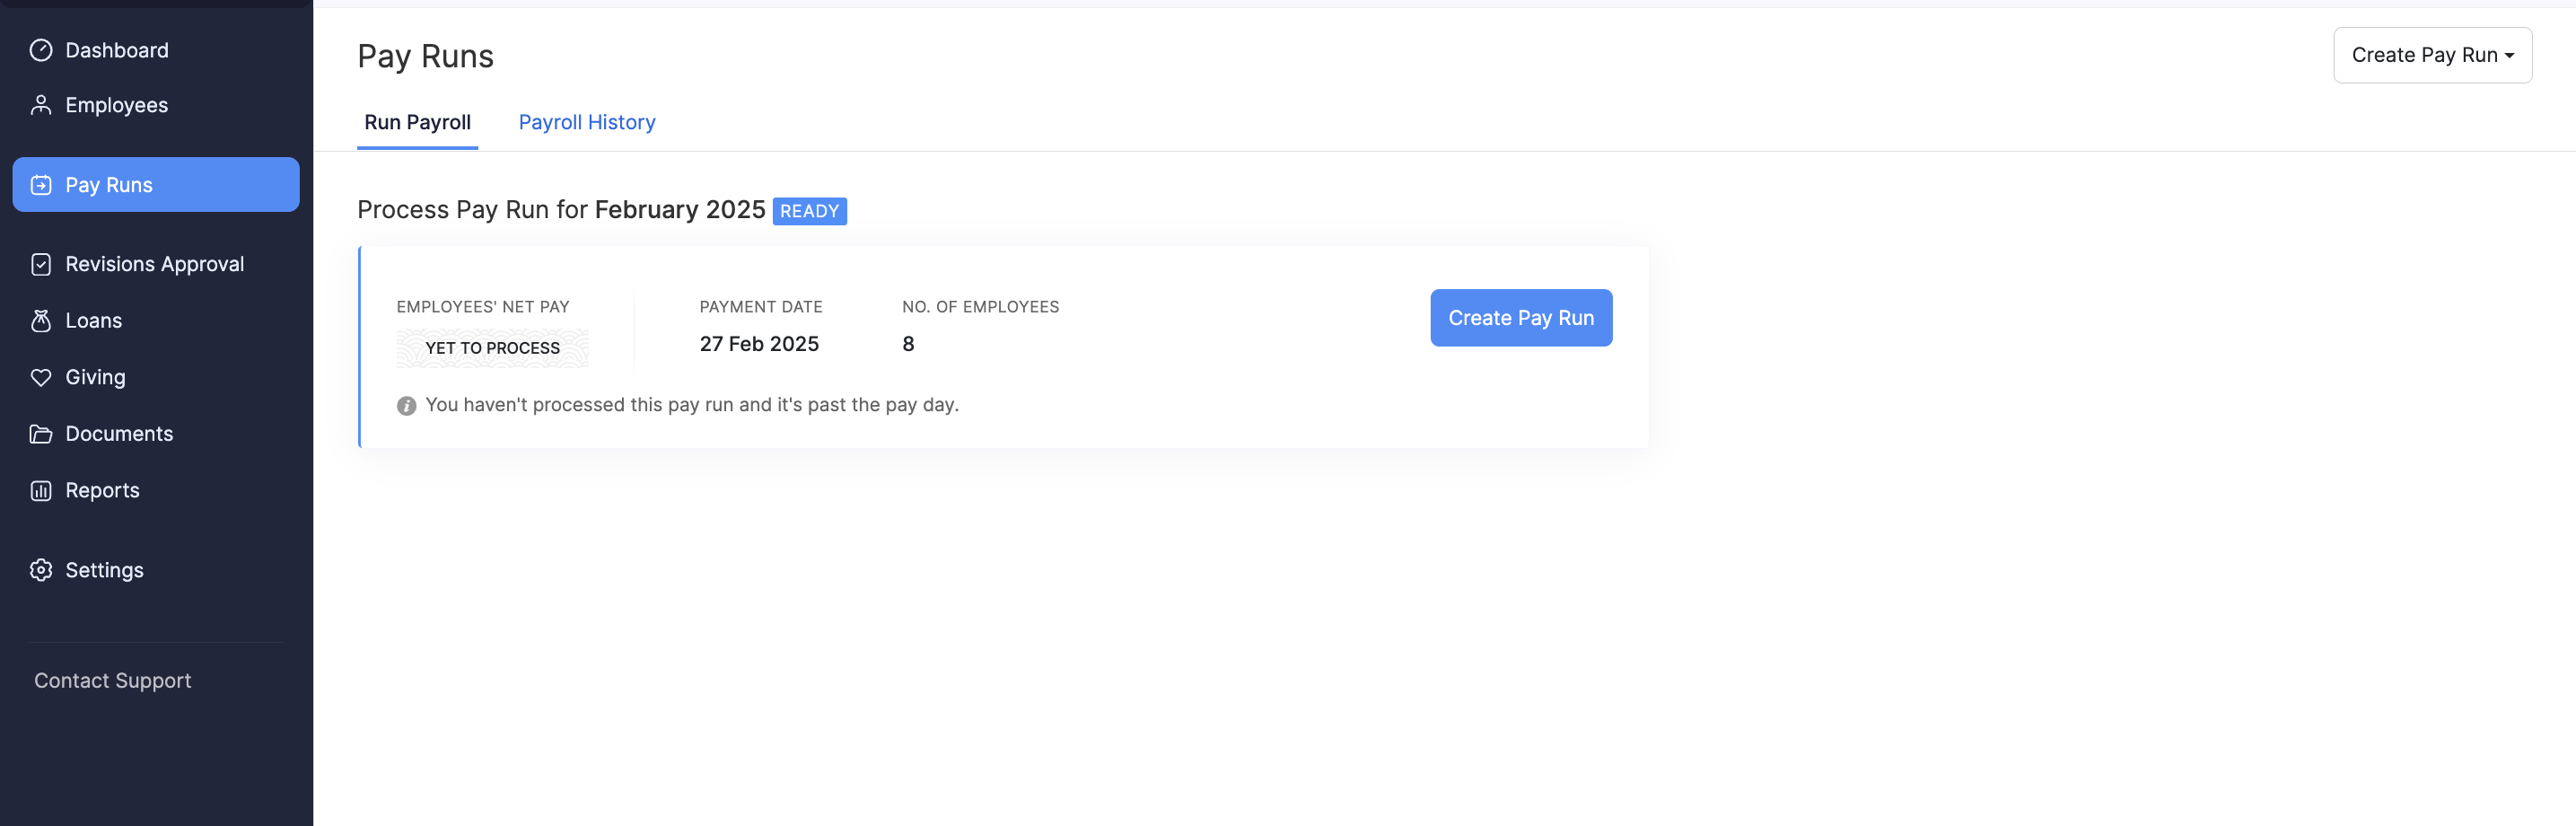2576x826 pixels.
Task: Click the Revisions Approval checkmark icon
Action: tap(41, 263)
